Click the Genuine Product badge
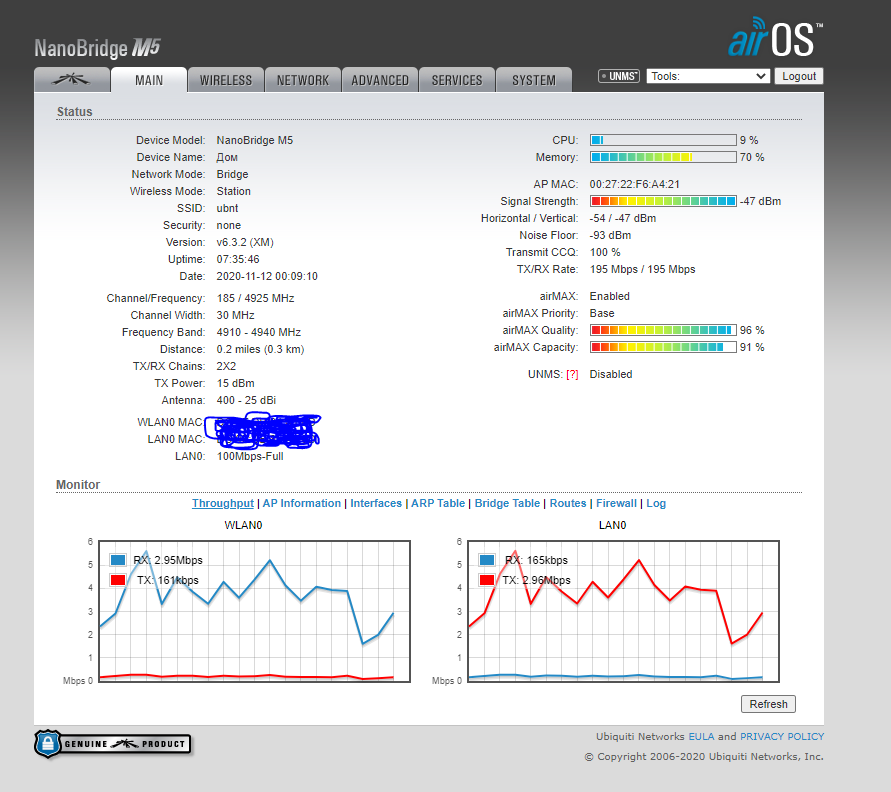This screenshot has width=891, height=792. coord(113,744)
